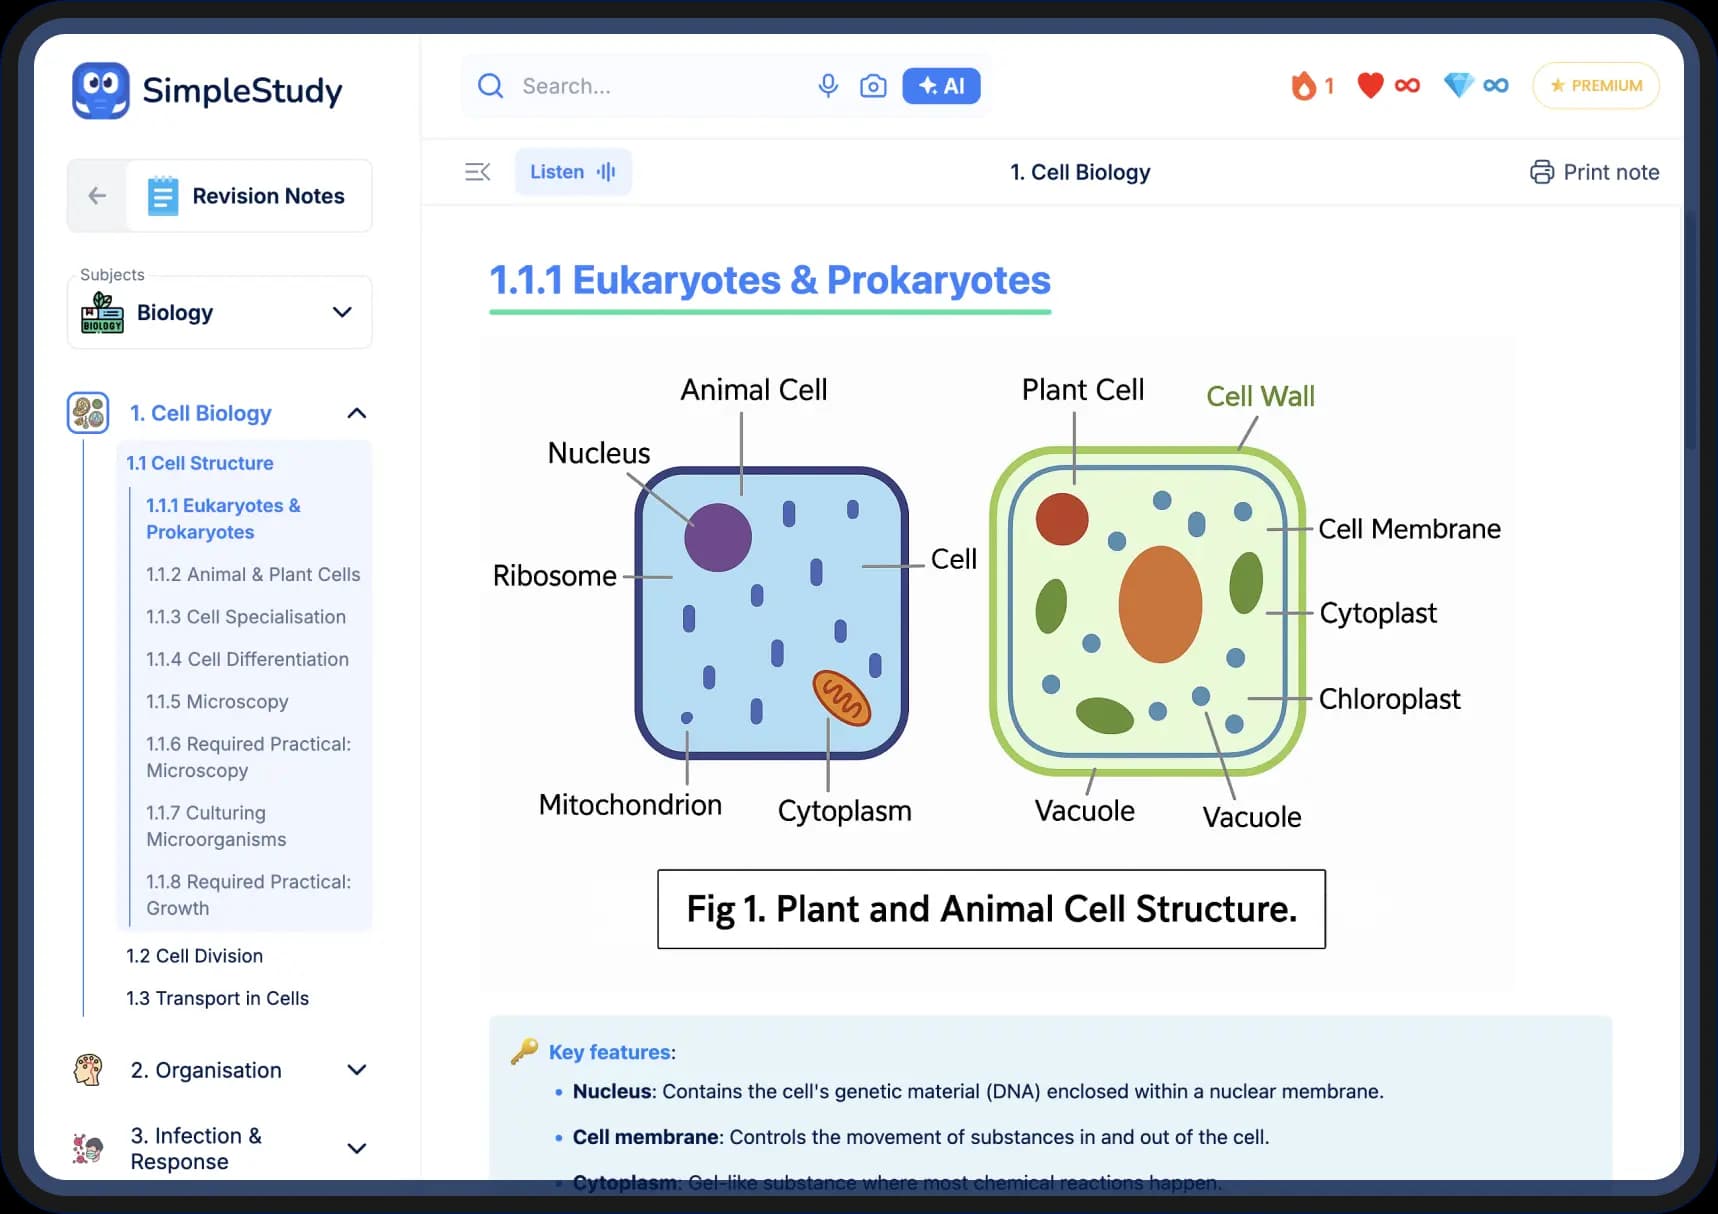1718x1214 pixels.
Task: Expand the 3. Infection & Response section
Action: [356, 1148]
